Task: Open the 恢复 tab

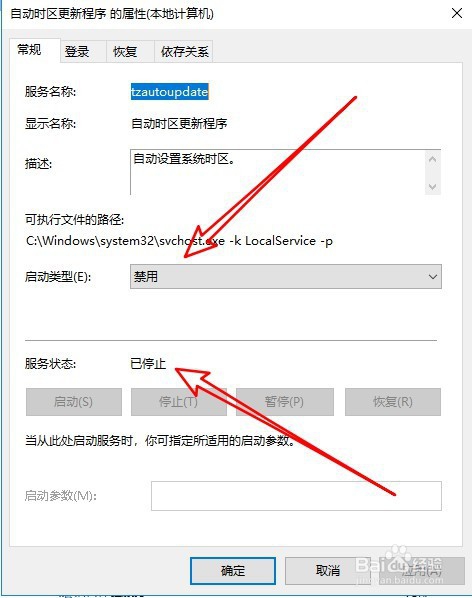Action: [x=130, y=51]
